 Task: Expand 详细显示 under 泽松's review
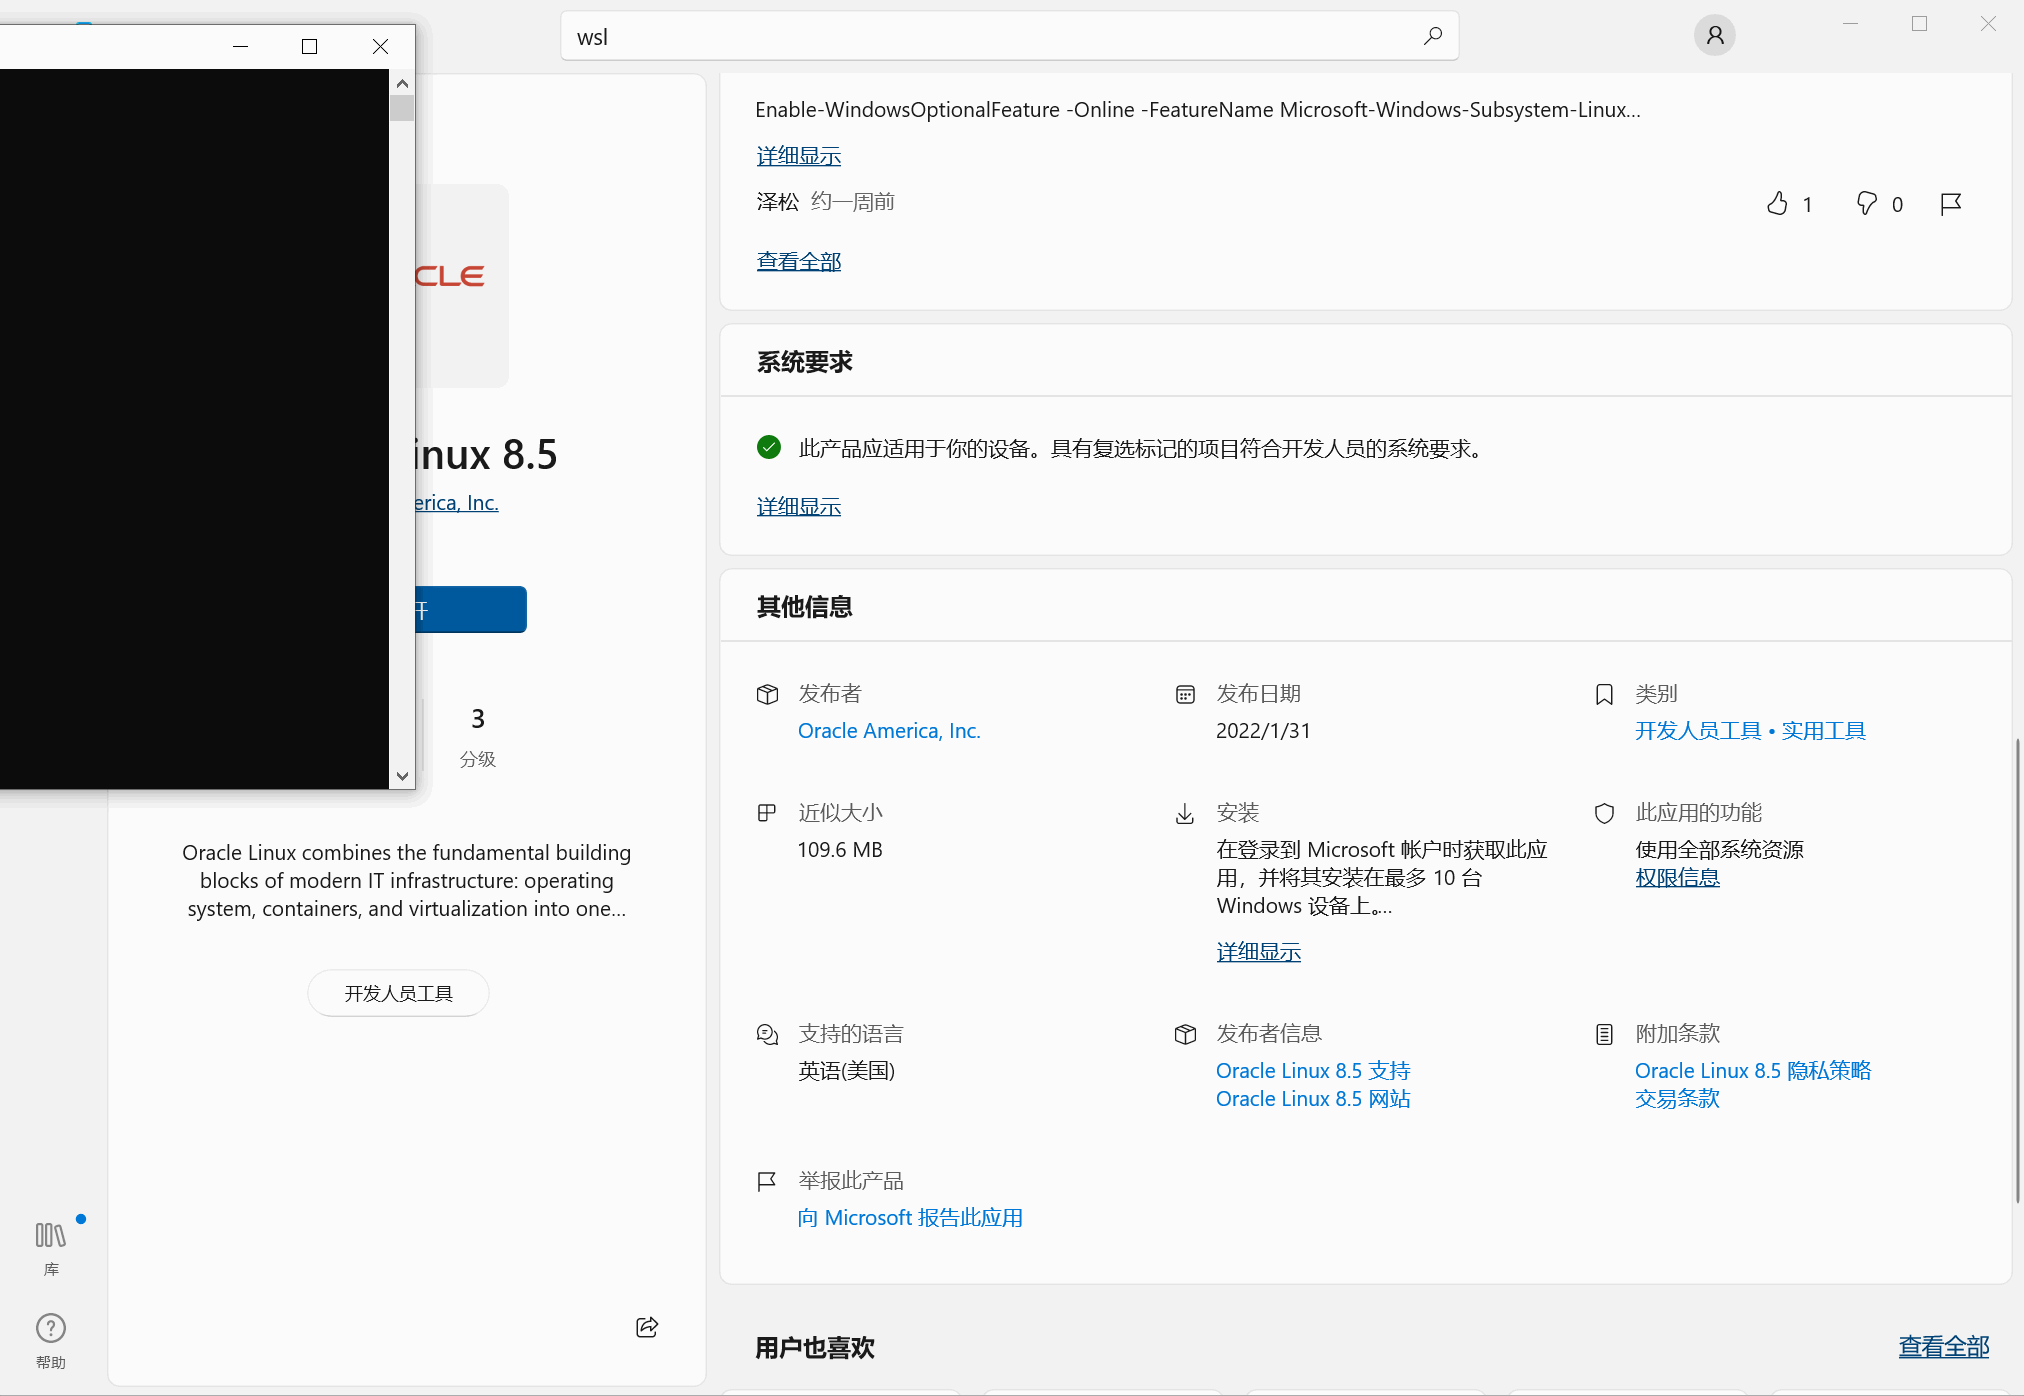point(798,156)
